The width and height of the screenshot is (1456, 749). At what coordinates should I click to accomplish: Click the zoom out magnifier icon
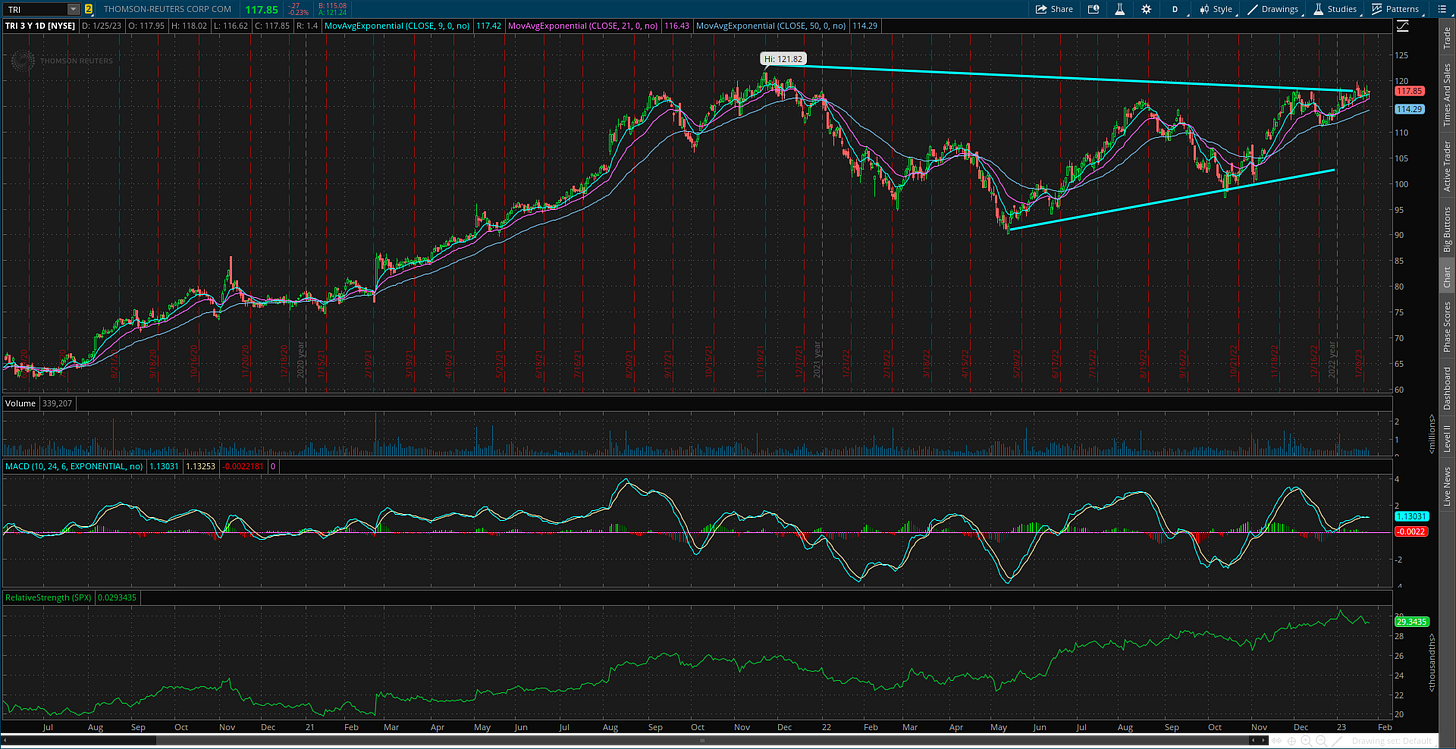tap(1321, 741)
